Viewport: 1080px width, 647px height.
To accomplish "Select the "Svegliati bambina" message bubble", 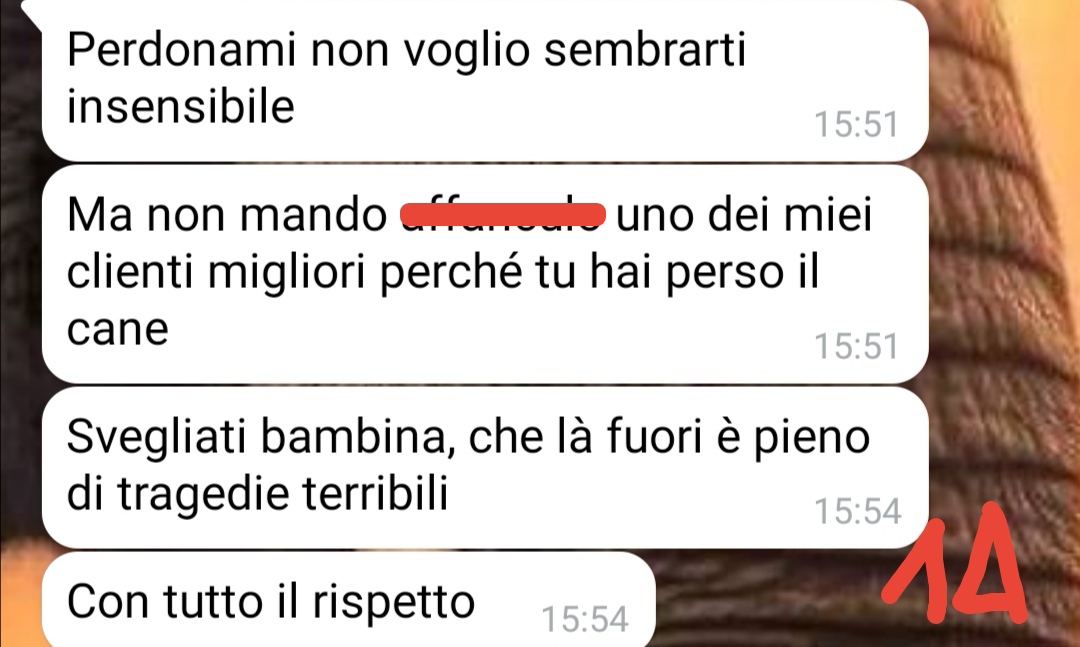I will [485, 467].
